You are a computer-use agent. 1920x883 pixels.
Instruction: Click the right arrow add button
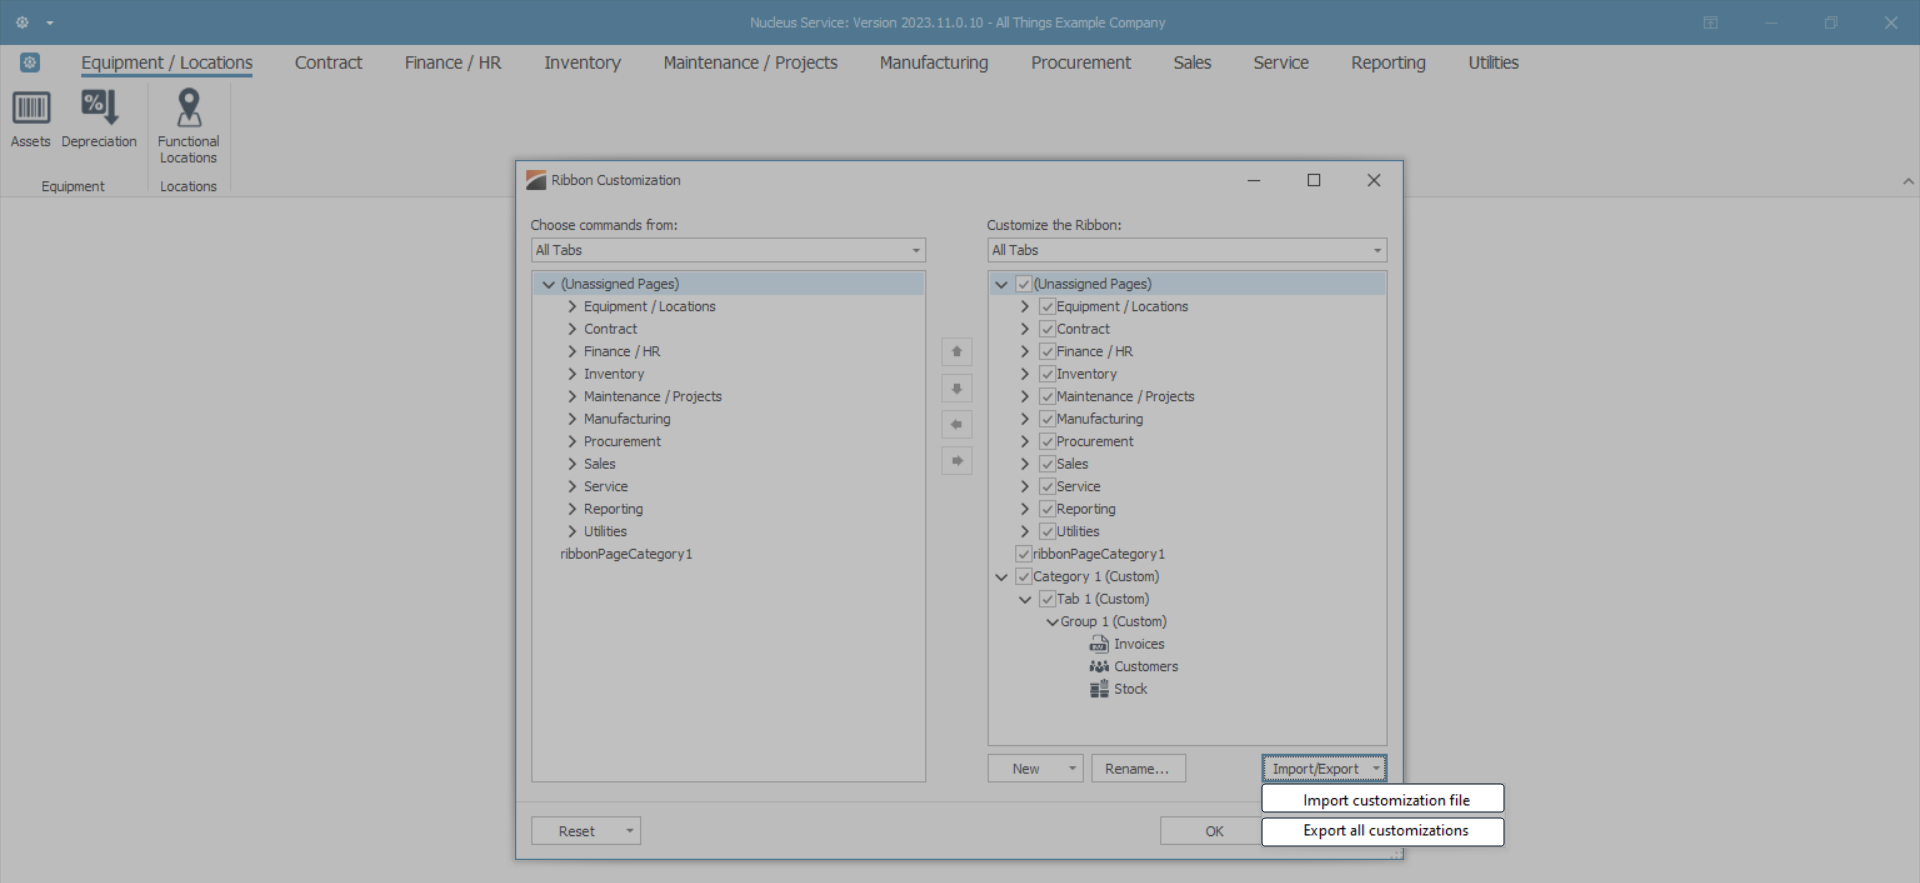coord(957,461)
